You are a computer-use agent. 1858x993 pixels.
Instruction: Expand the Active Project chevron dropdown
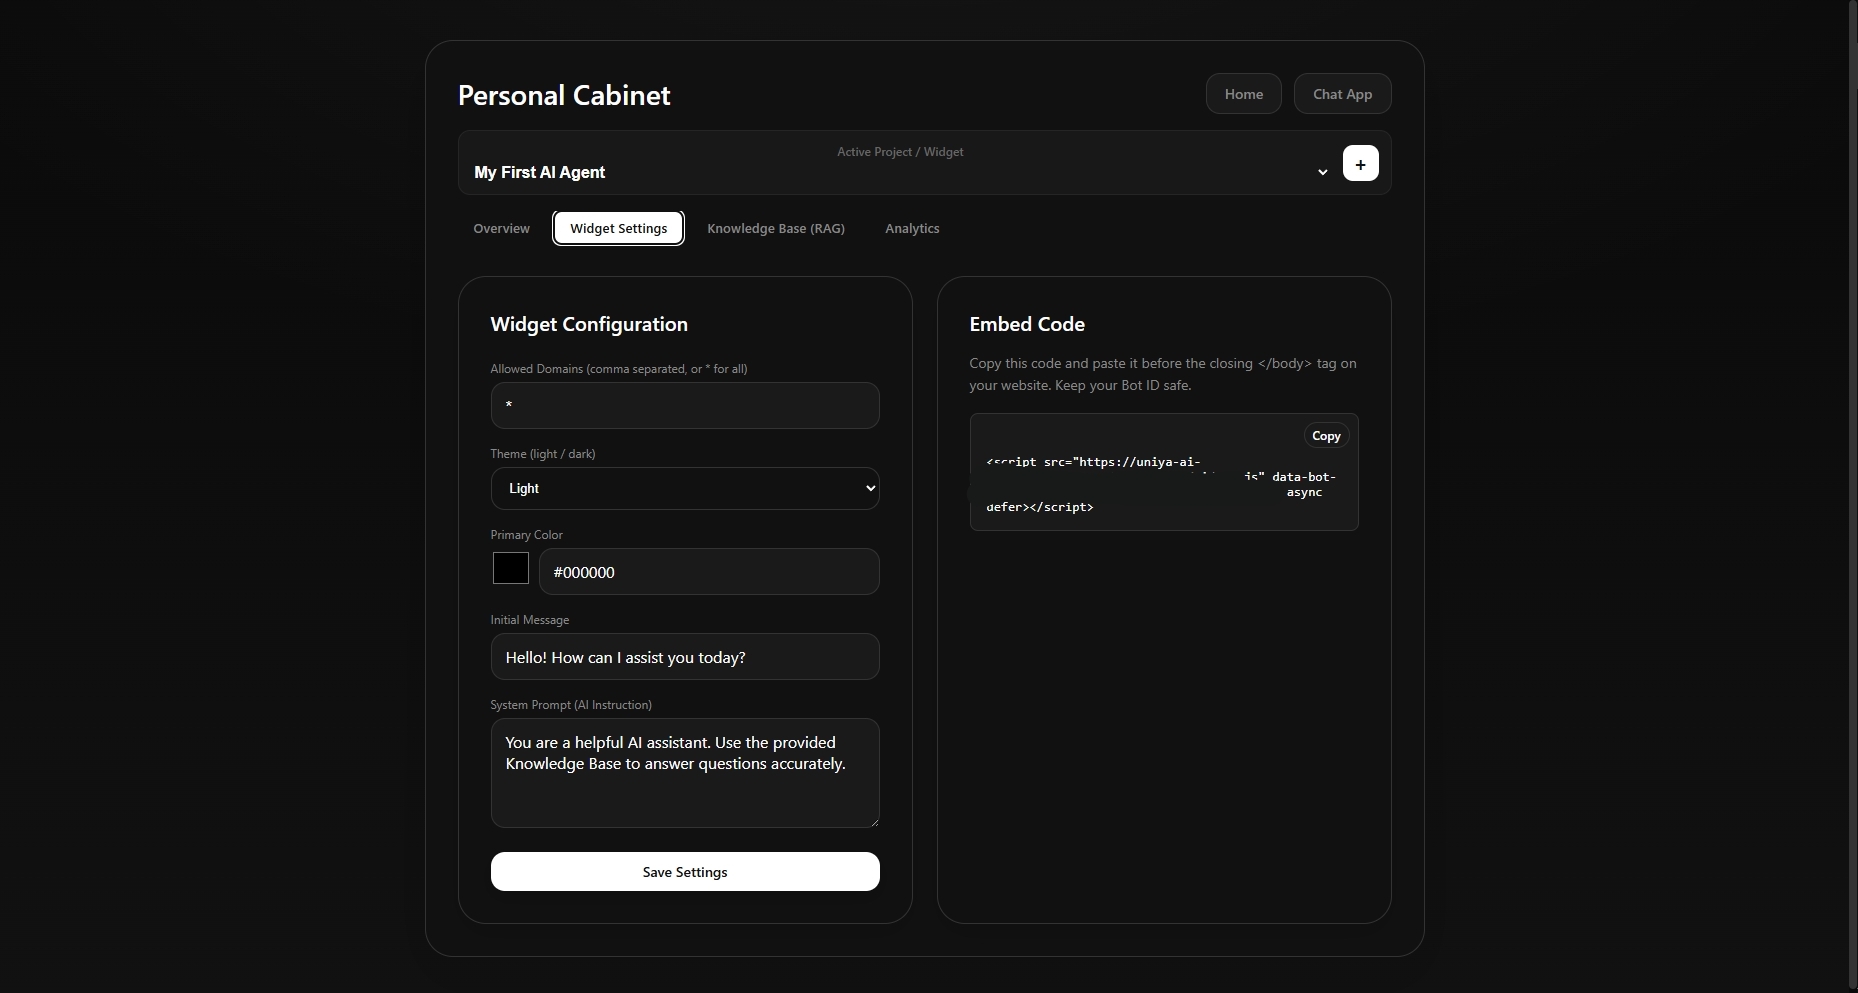[x=1322, y=172]
